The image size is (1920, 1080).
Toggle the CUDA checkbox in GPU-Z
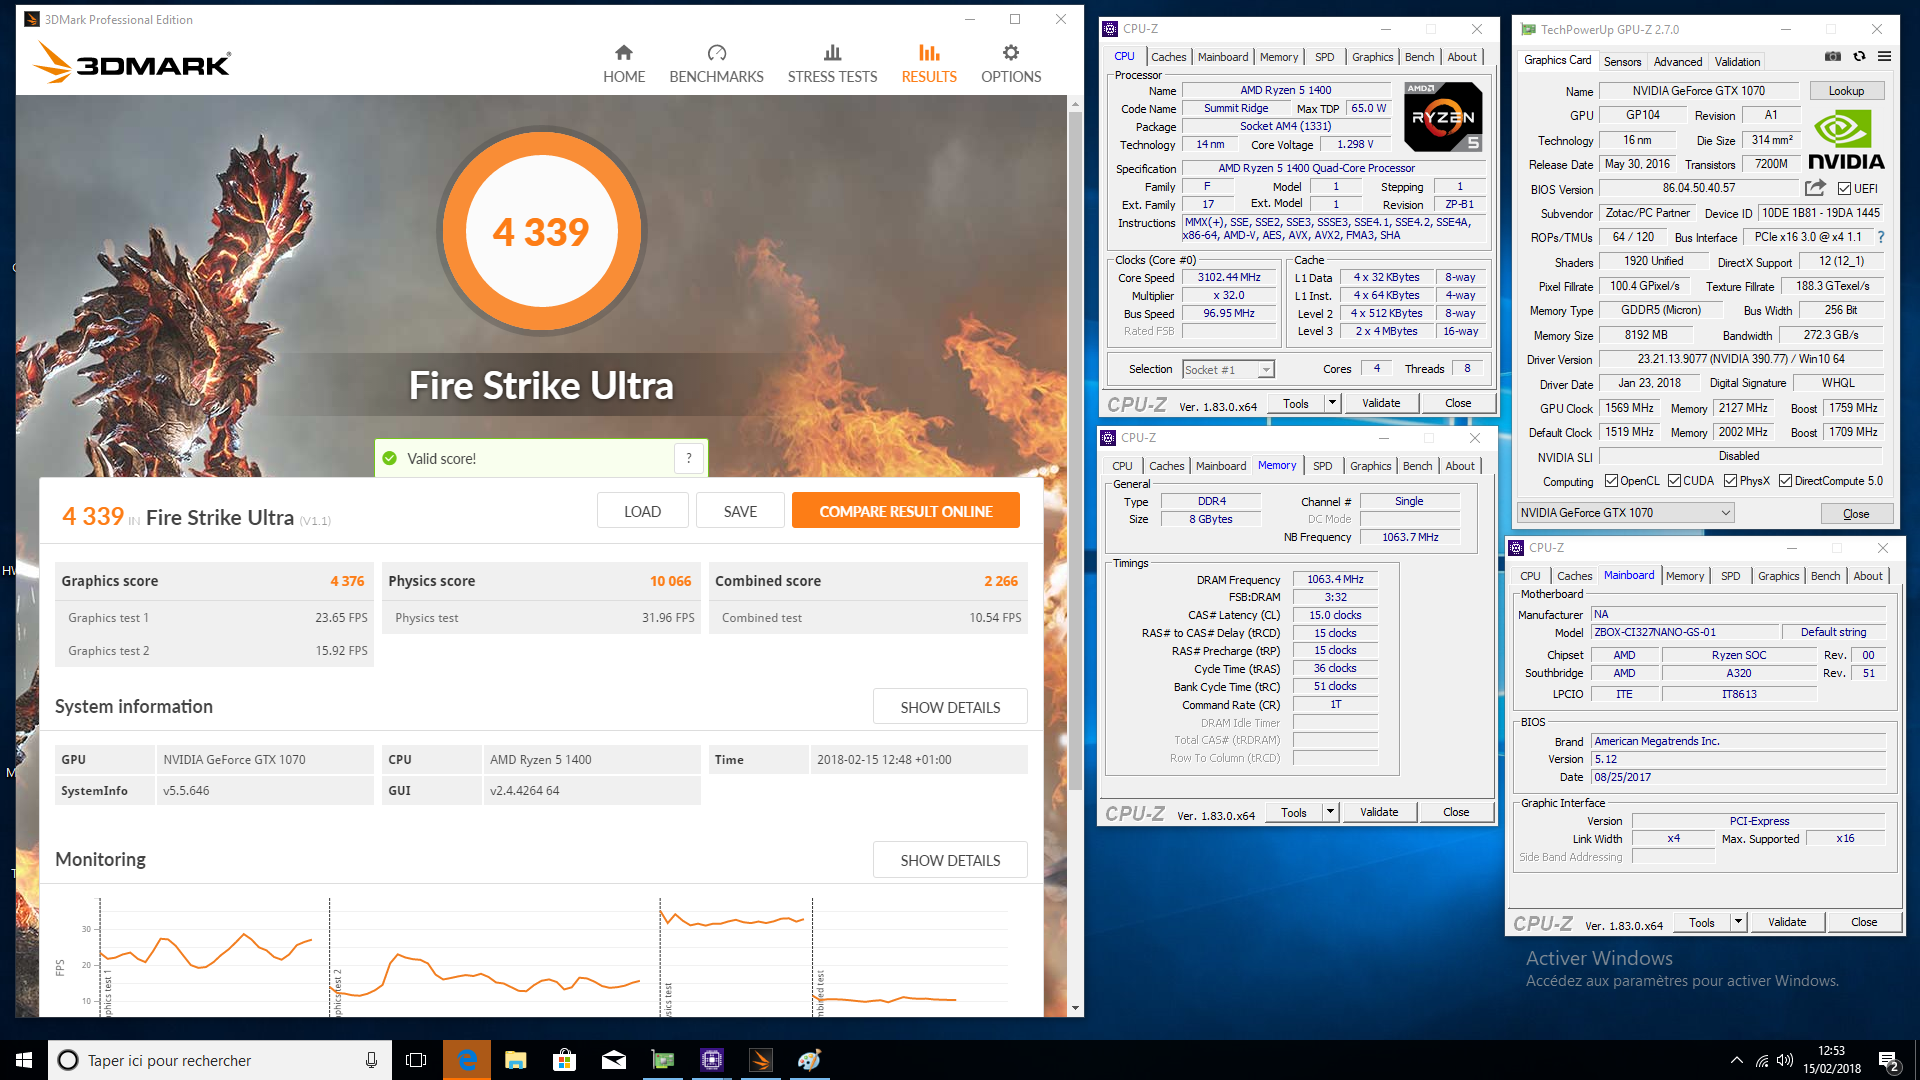pos(1674,481)
